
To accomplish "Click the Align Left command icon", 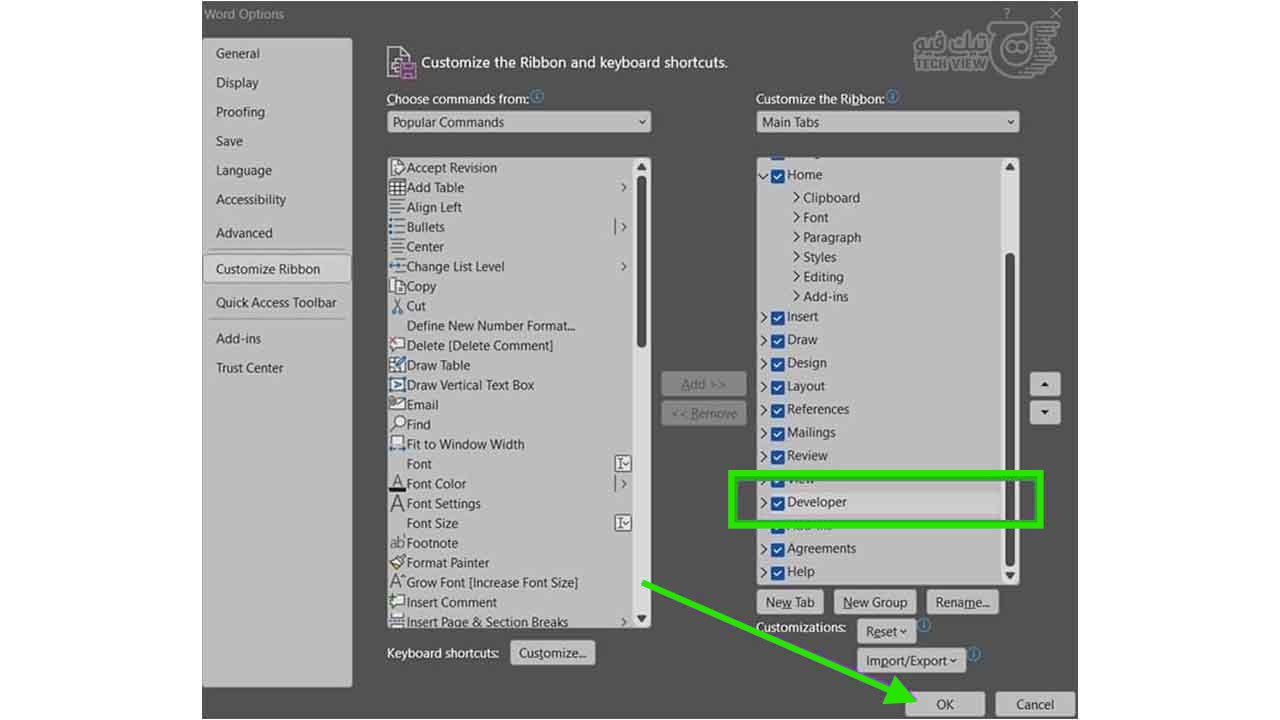I will [x=397, y=207].
